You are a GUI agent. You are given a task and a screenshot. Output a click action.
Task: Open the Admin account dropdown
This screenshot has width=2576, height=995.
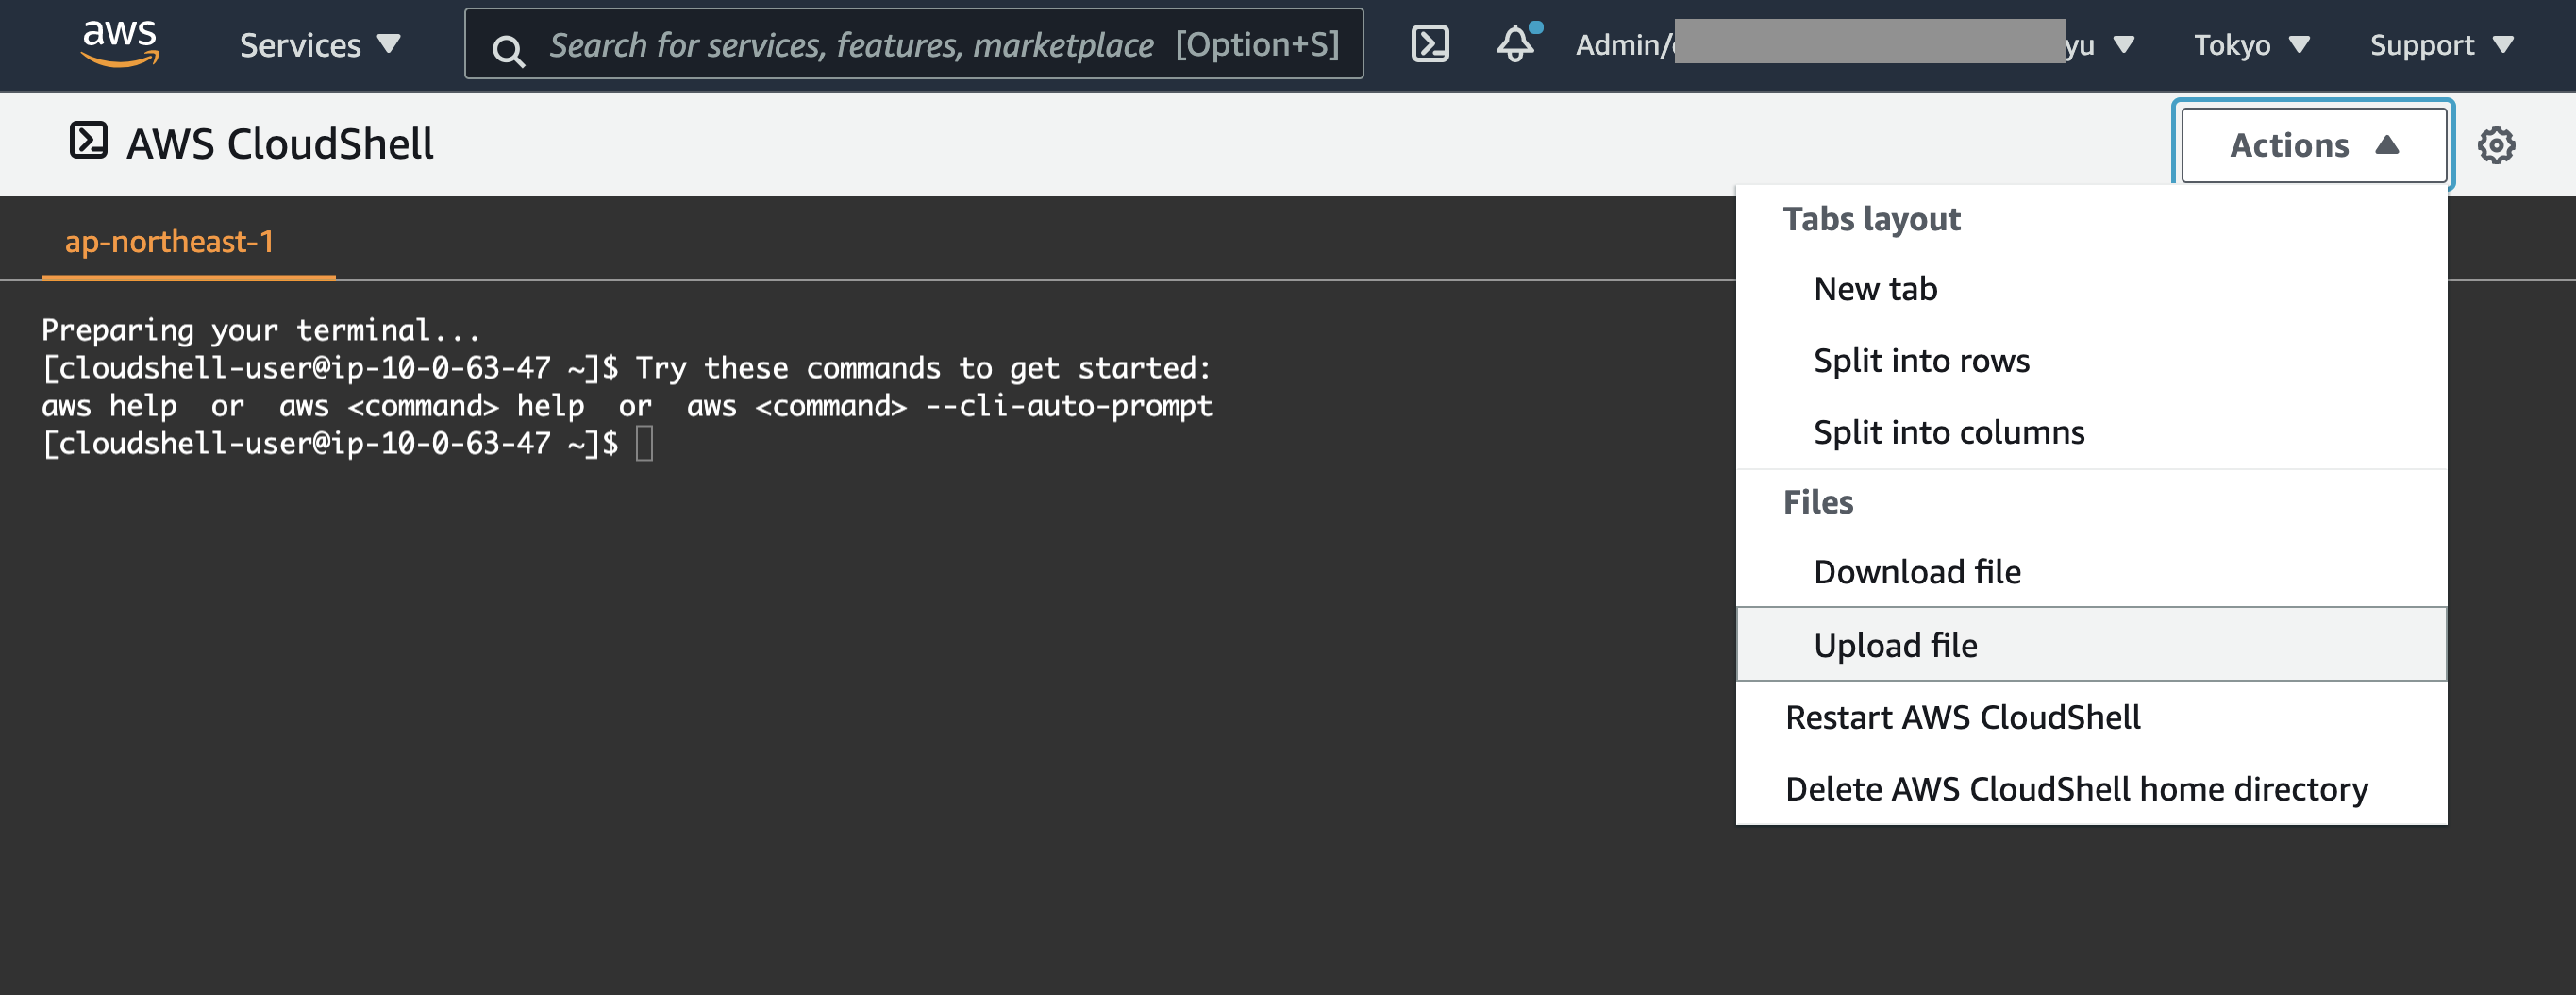click(1855, 44)
